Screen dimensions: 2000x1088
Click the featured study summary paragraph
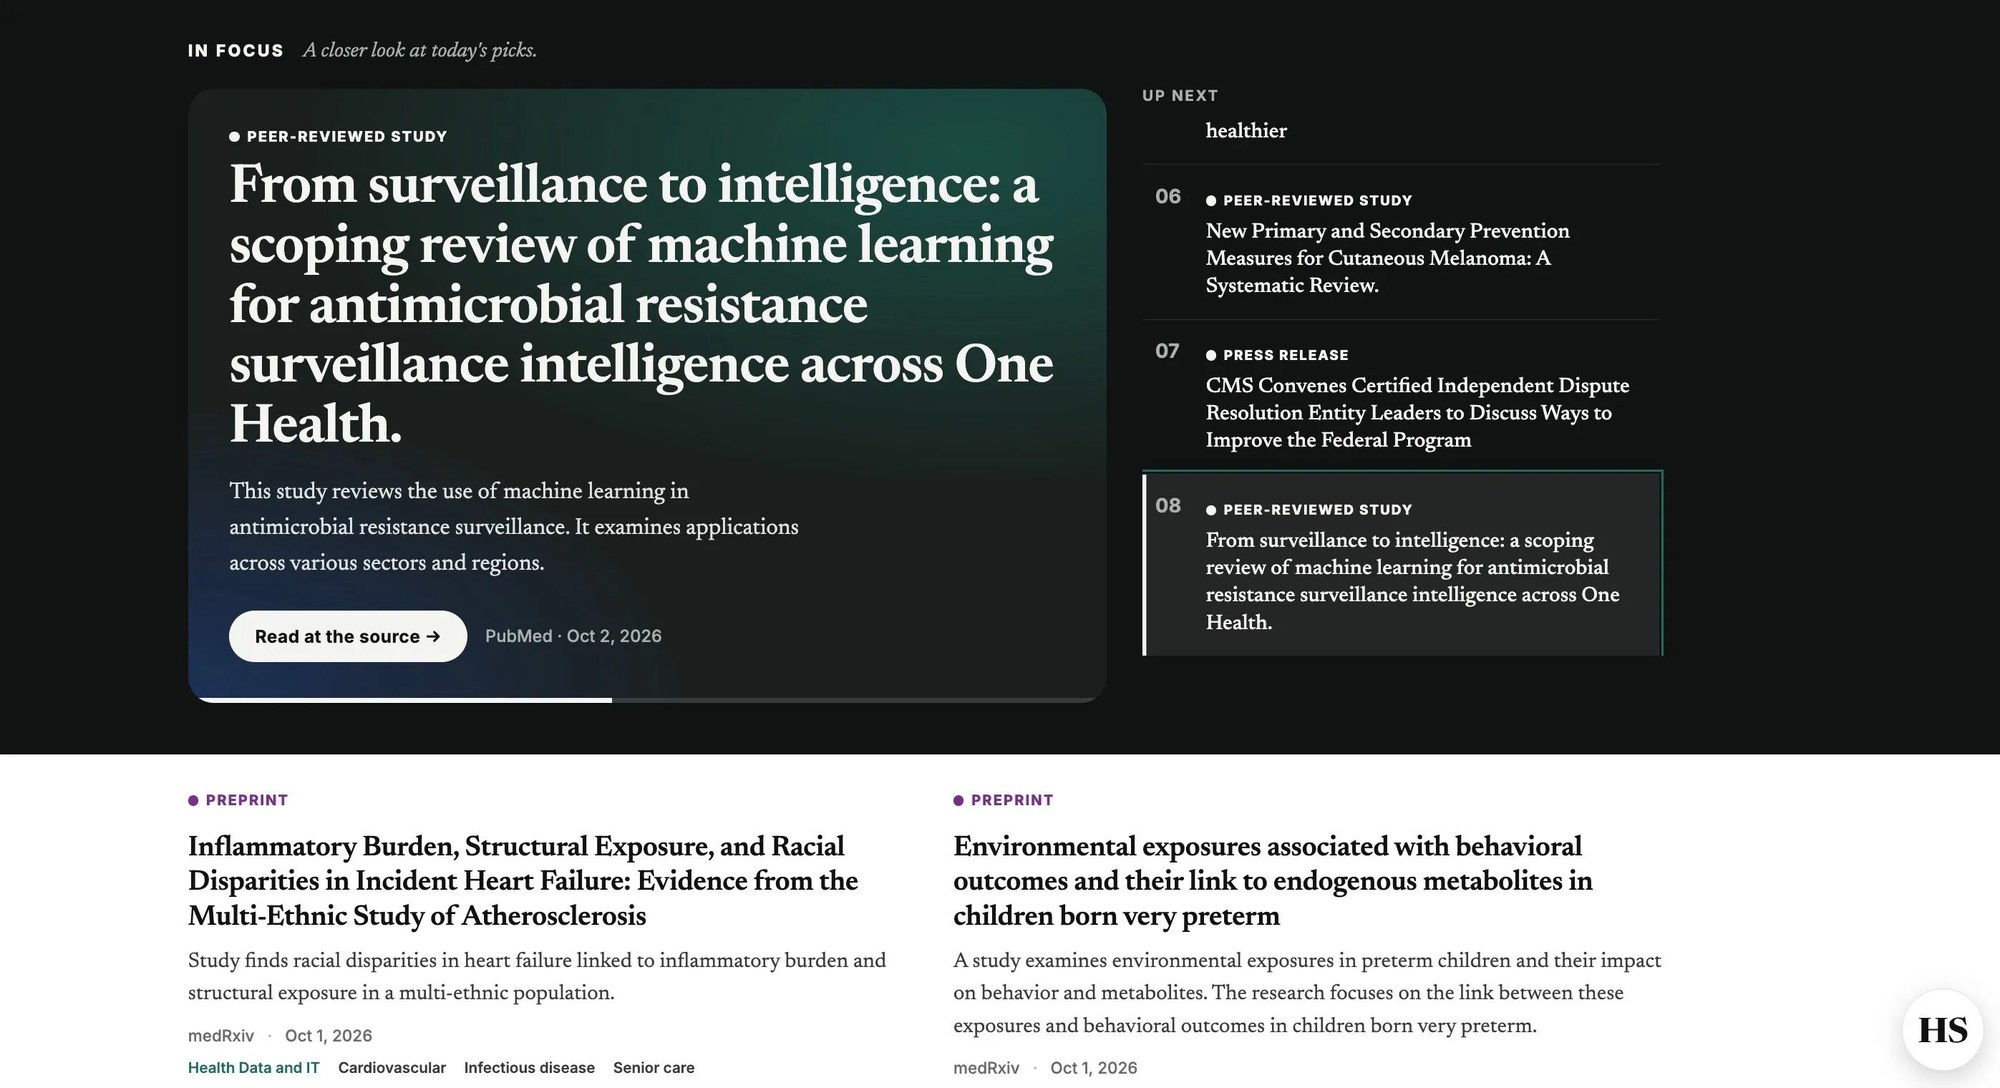514,527
